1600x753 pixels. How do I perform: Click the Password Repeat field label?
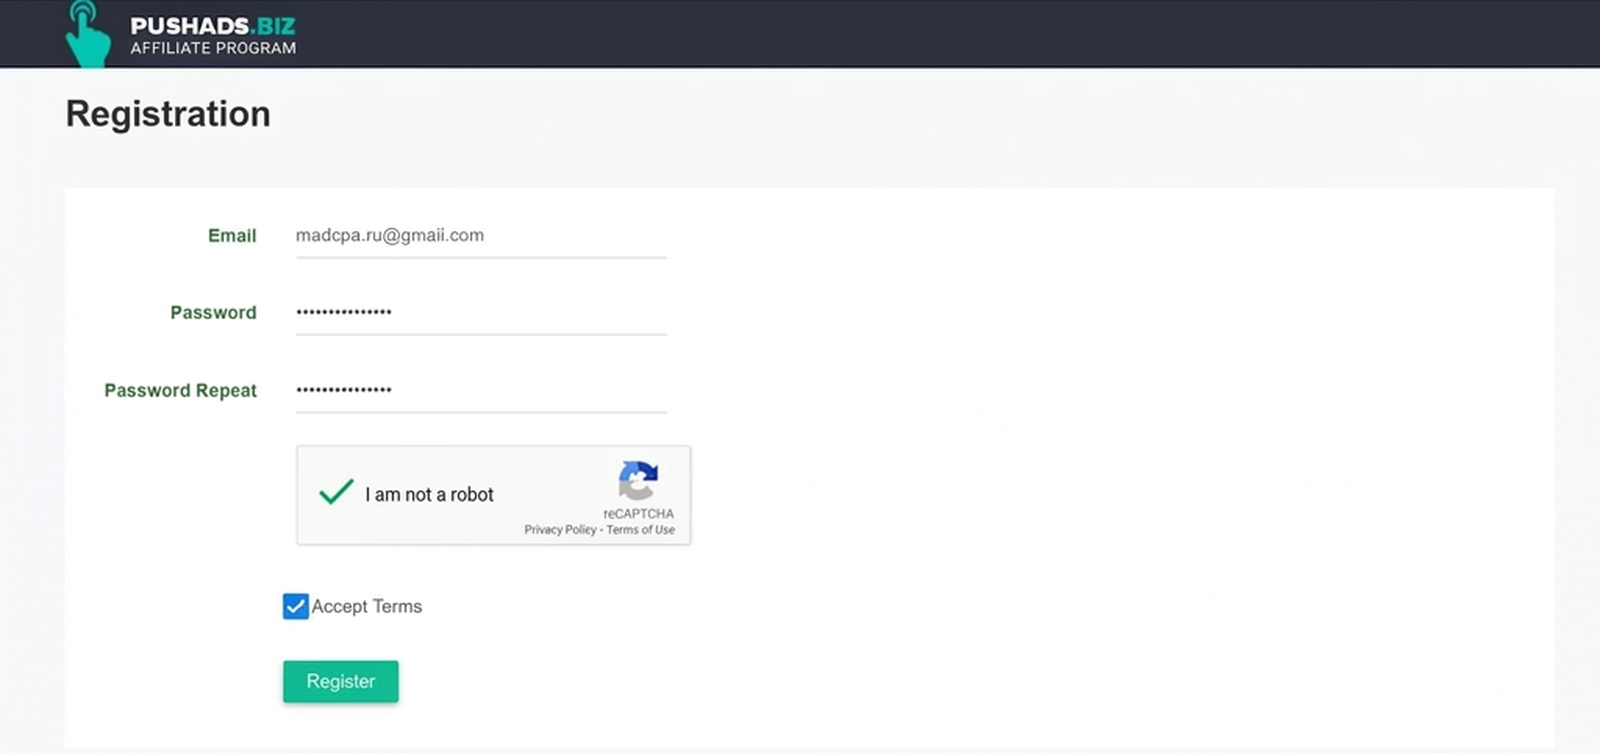point(181,391)
